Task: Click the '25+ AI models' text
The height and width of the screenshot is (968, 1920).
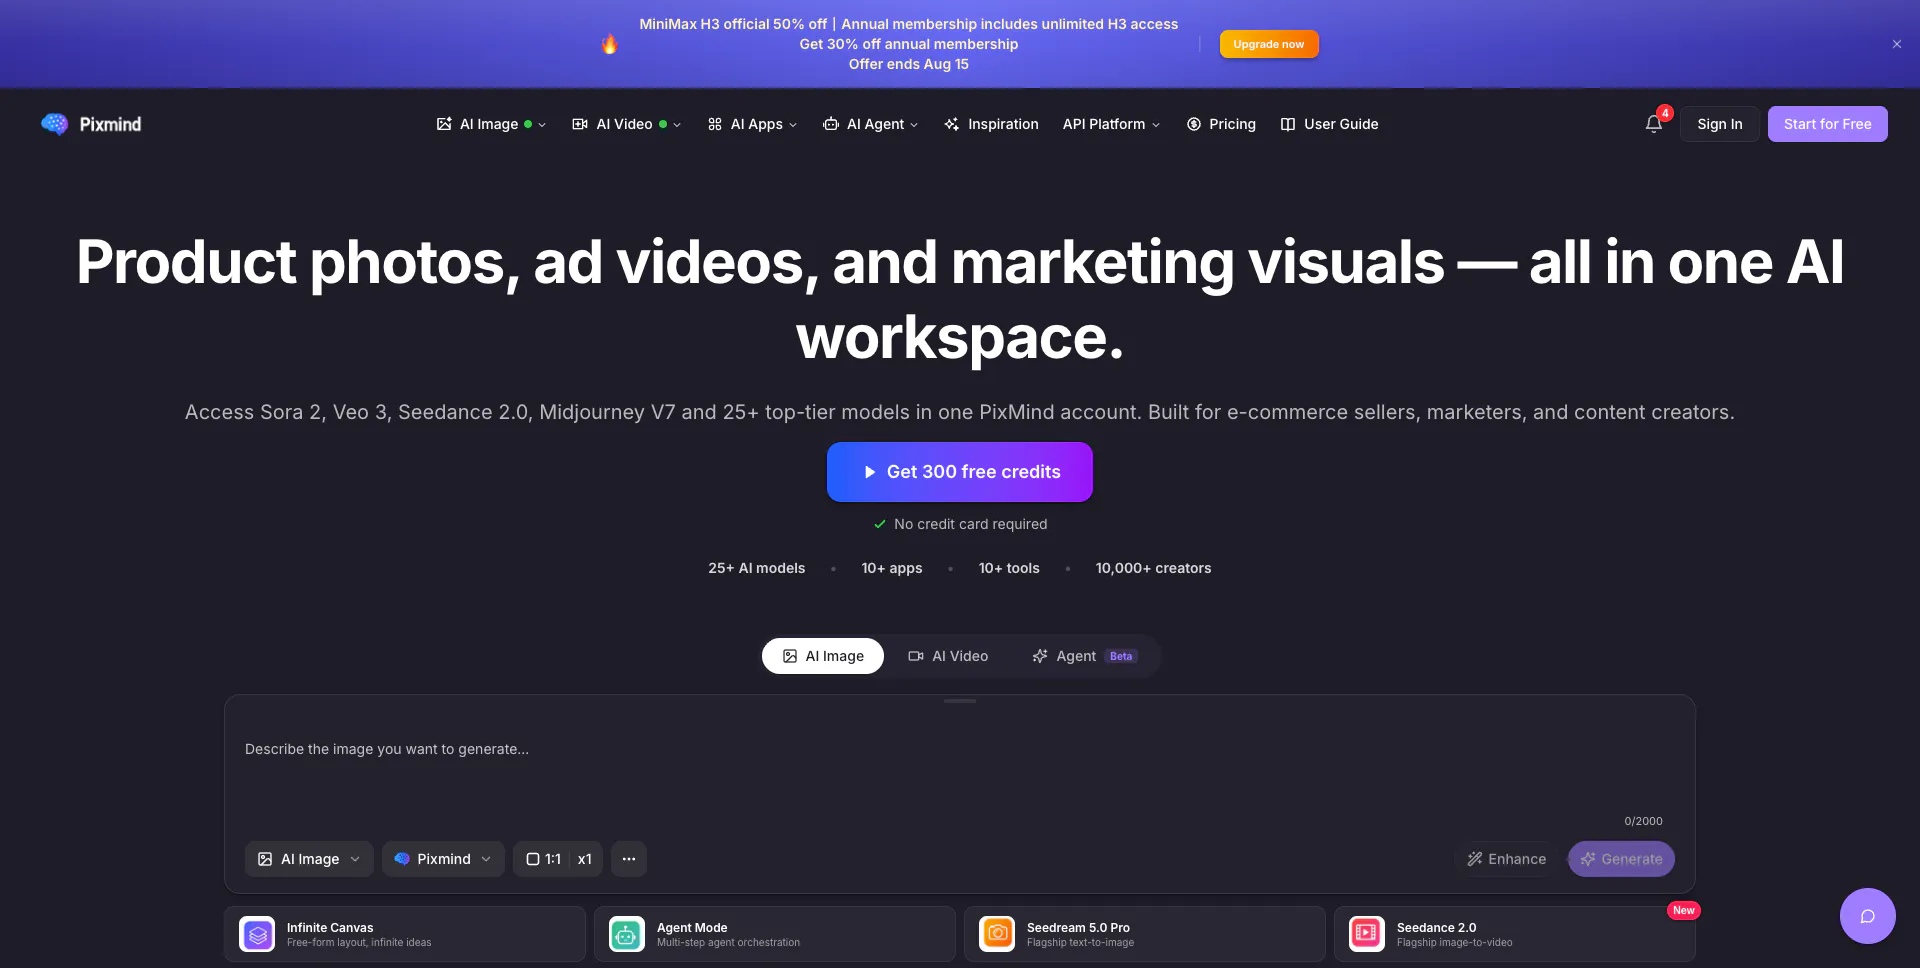Action: coord(757,568)
